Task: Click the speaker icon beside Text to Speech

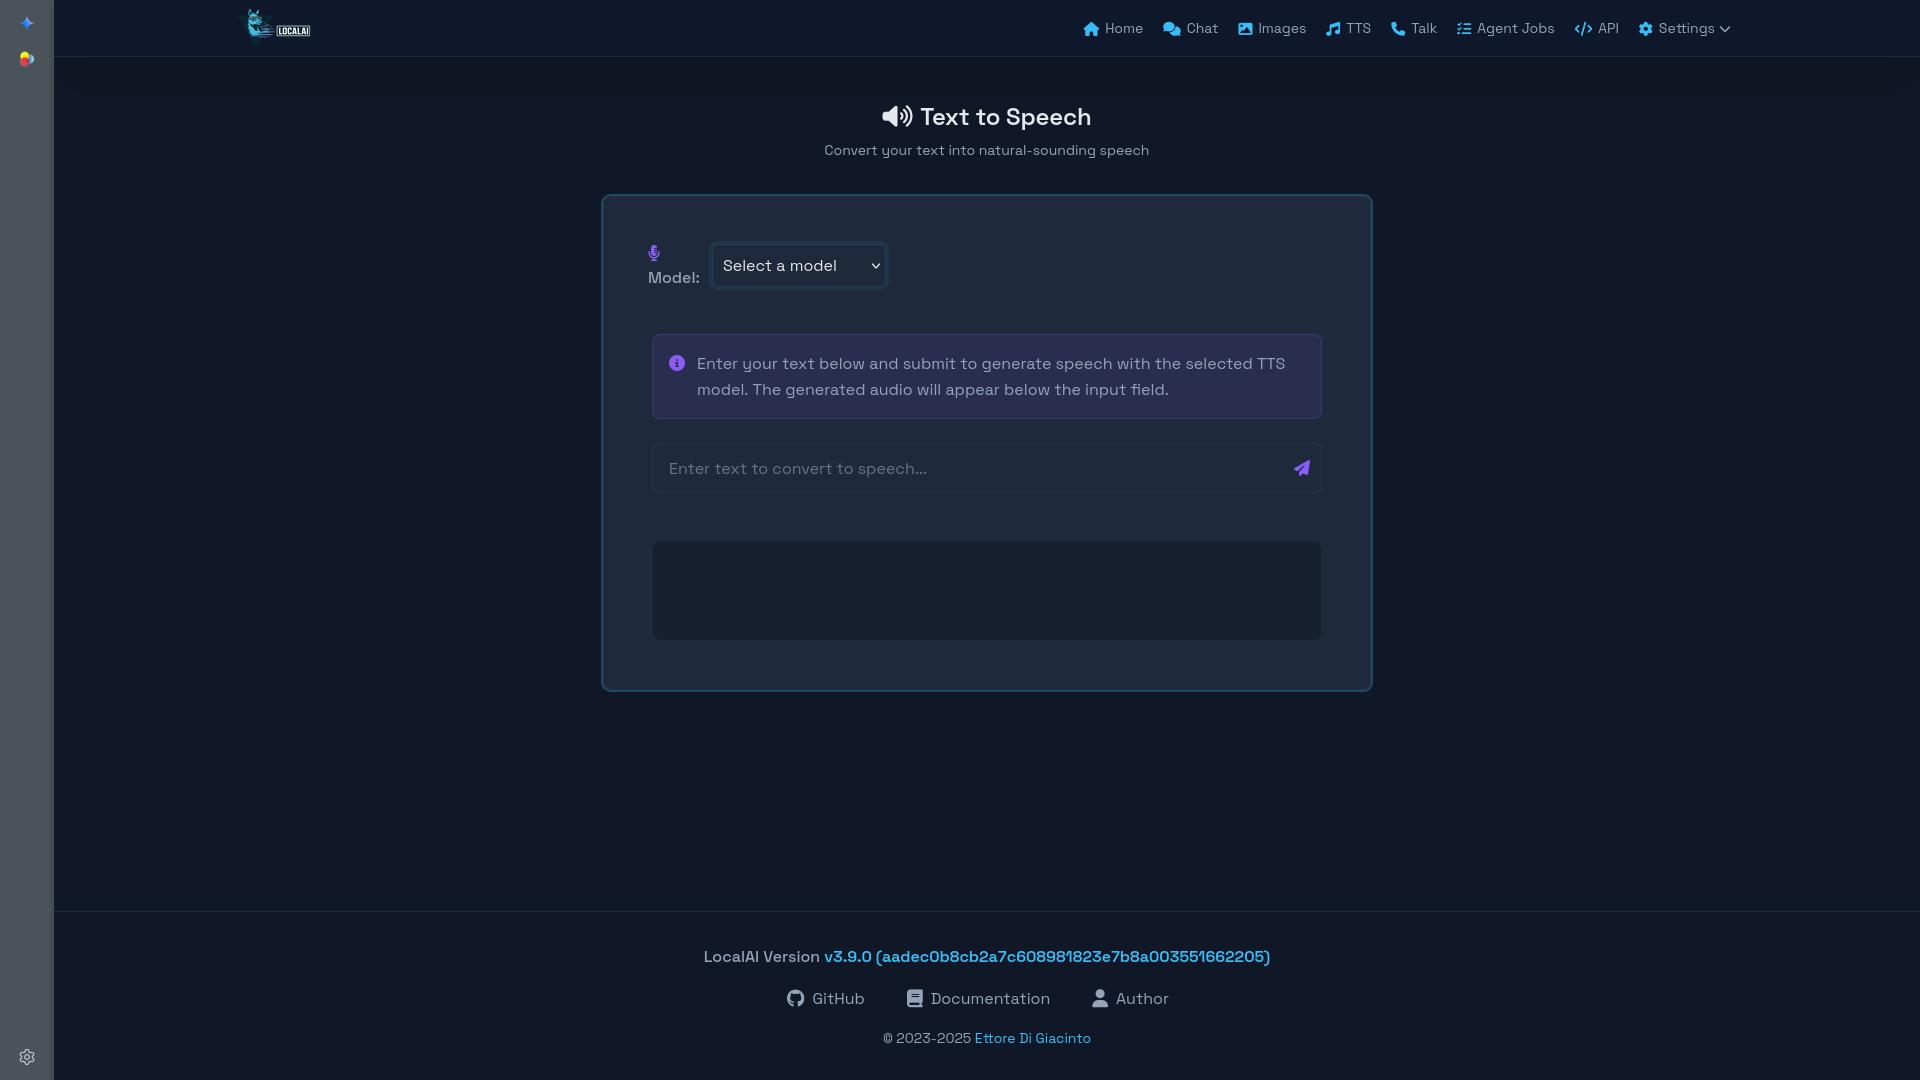Action: click(x=897, y=117)
